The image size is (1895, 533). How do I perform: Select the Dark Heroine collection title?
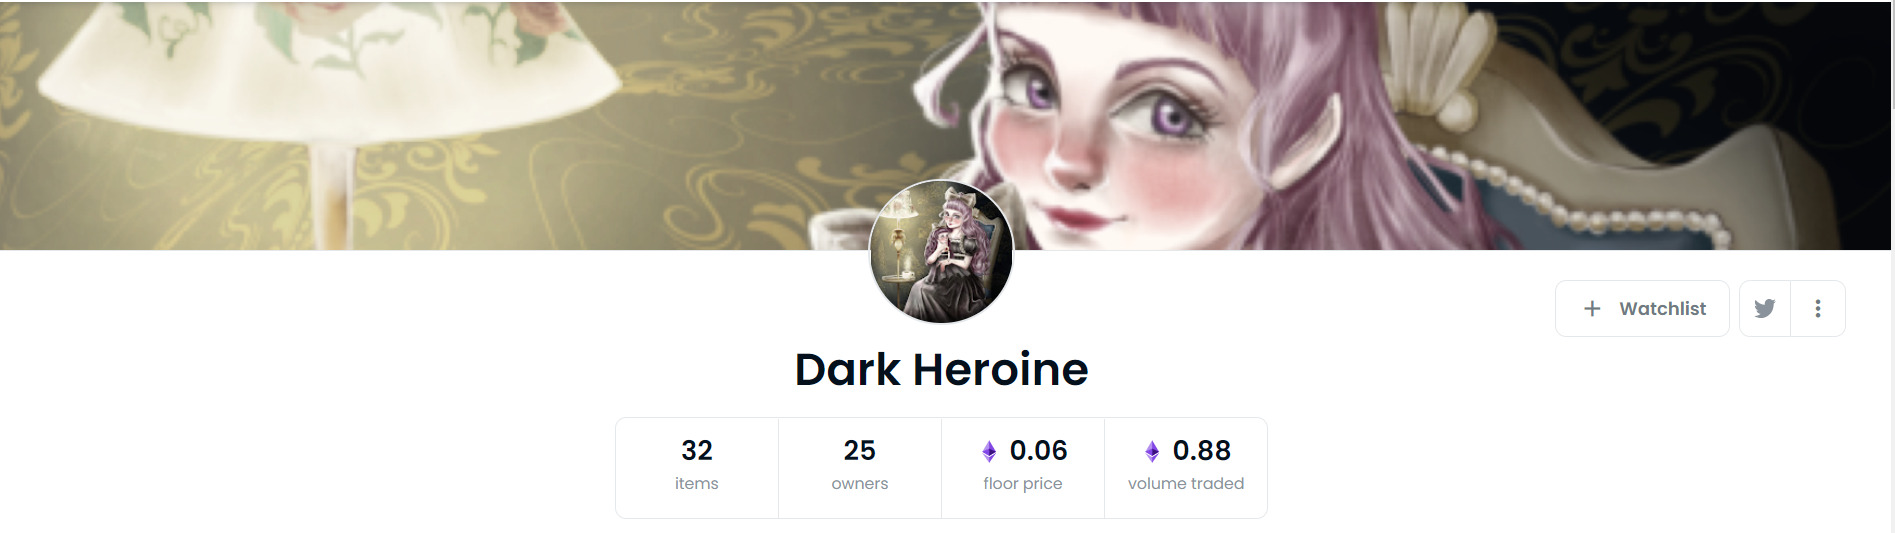click(x=941, y=369)
